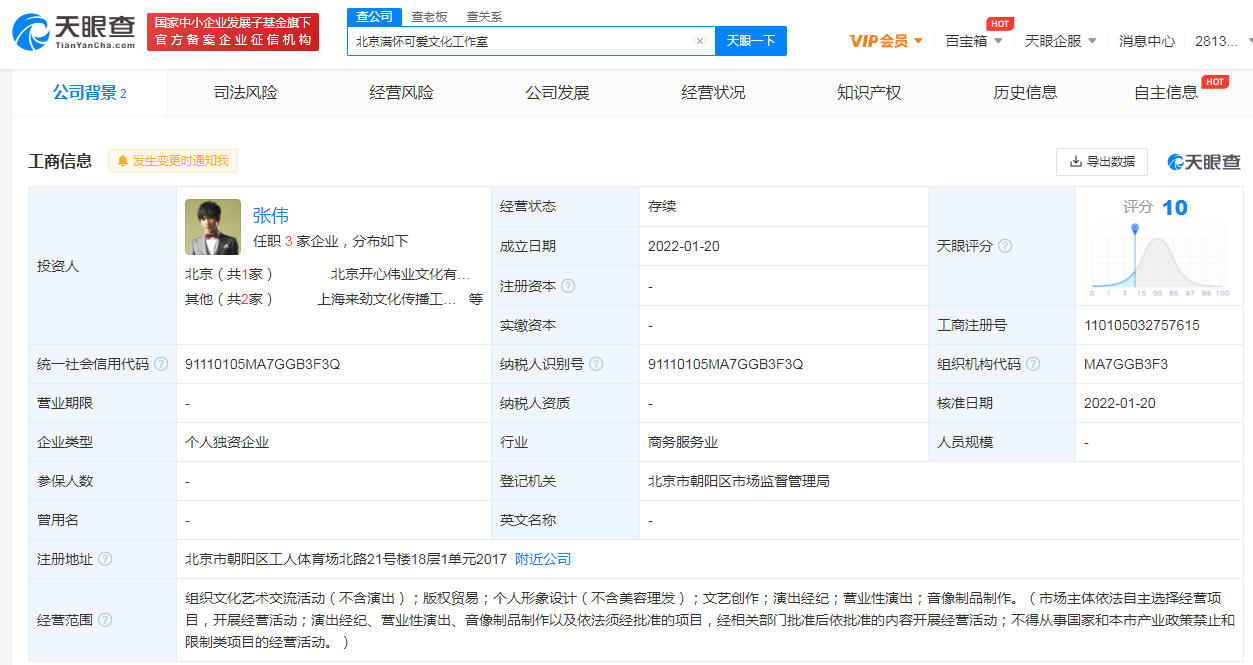Switch to the 查关系 search tab
Image resolution: width=1253 pixels, height=665 pixels.
click(x=485, y=17)
